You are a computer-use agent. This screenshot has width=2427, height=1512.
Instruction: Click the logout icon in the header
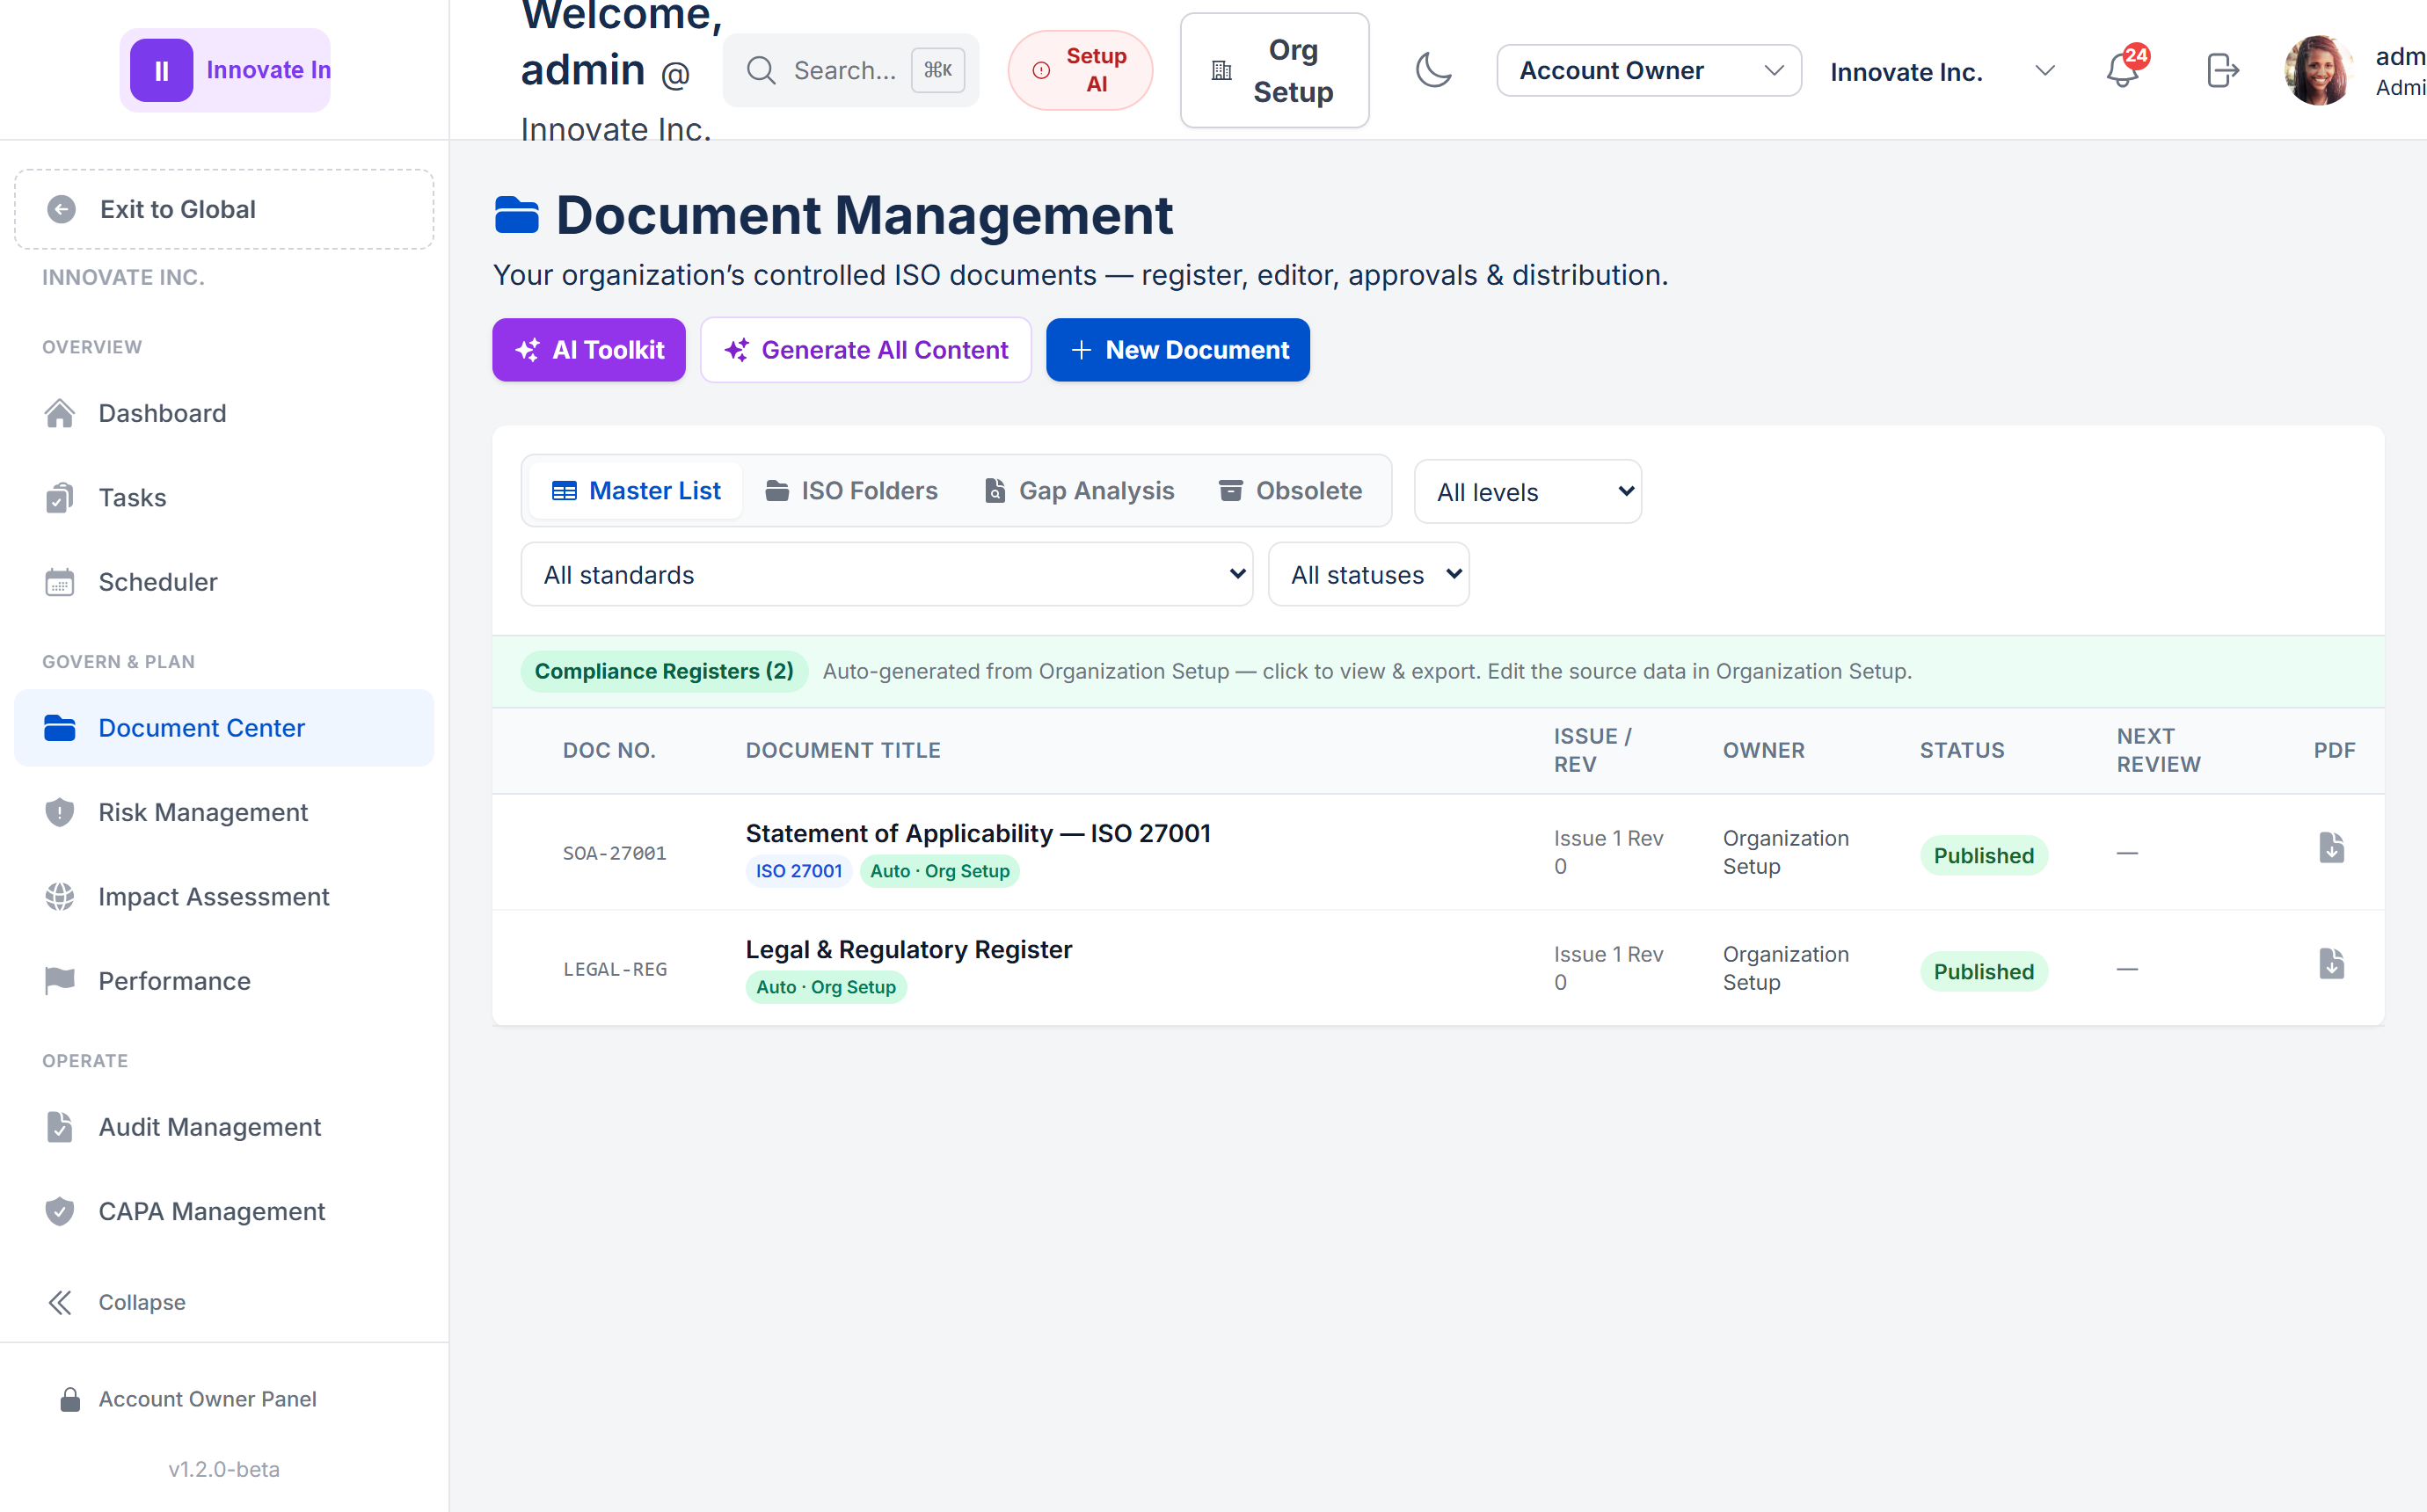point(2222,71)
